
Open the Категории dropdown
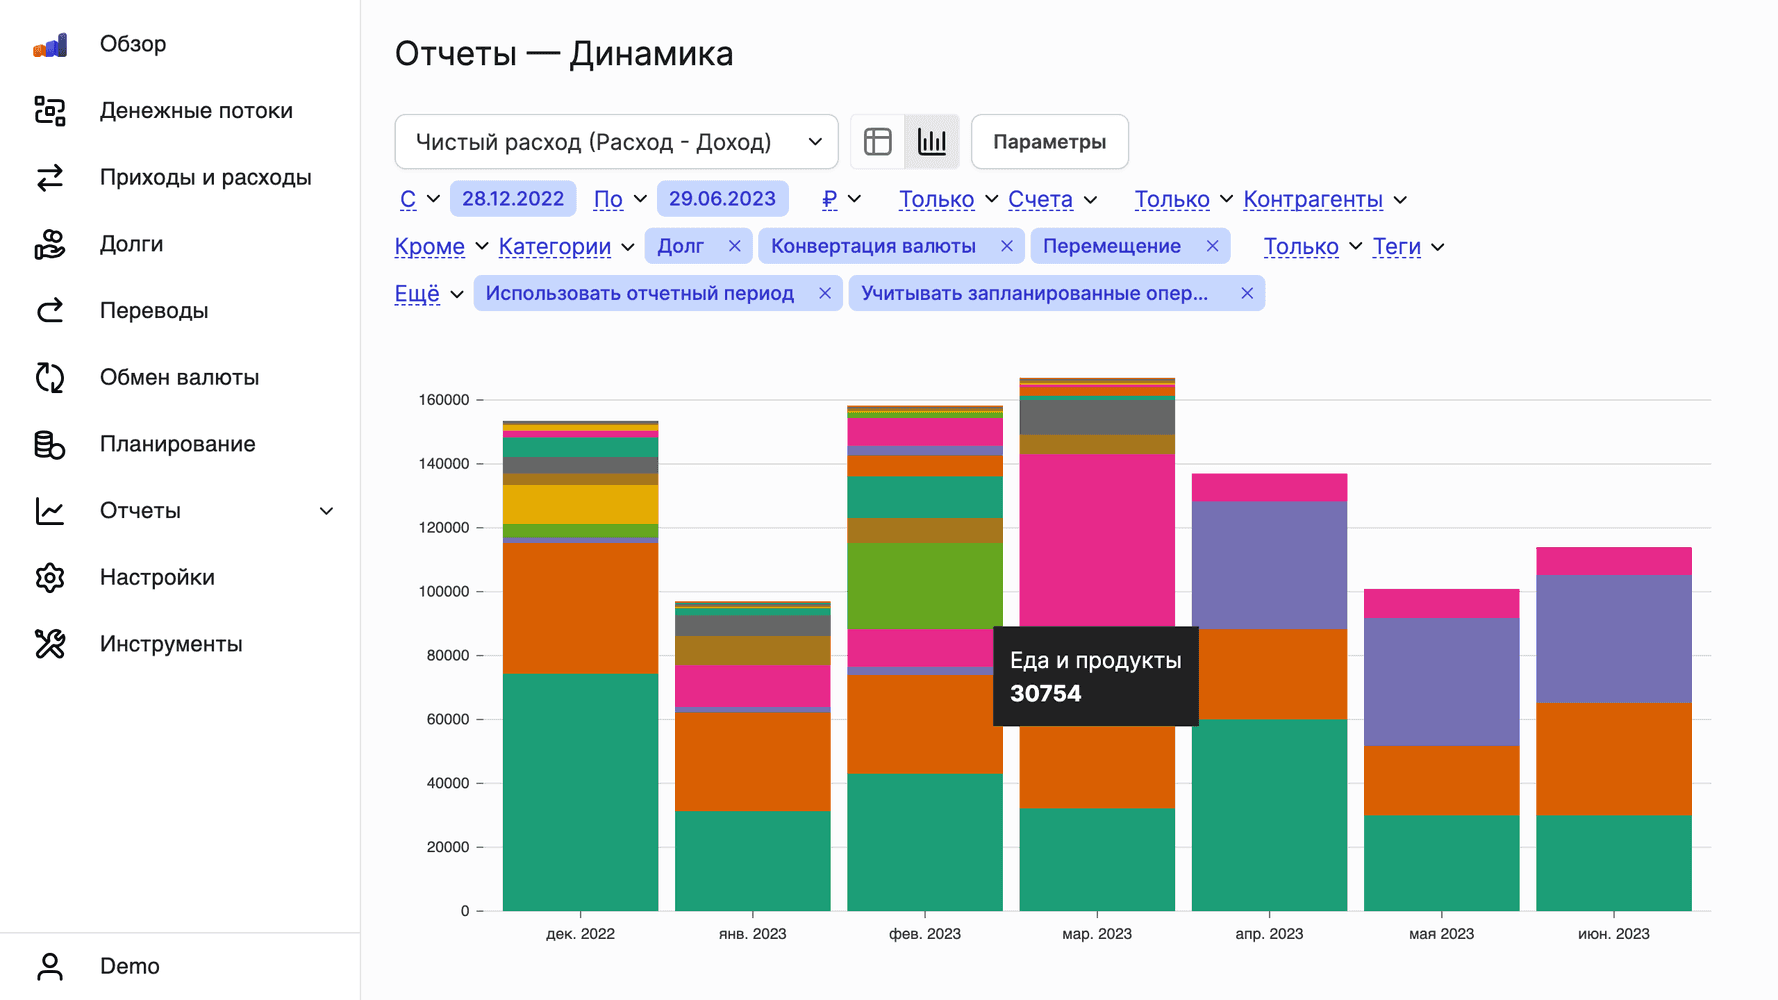coord(566,246)
